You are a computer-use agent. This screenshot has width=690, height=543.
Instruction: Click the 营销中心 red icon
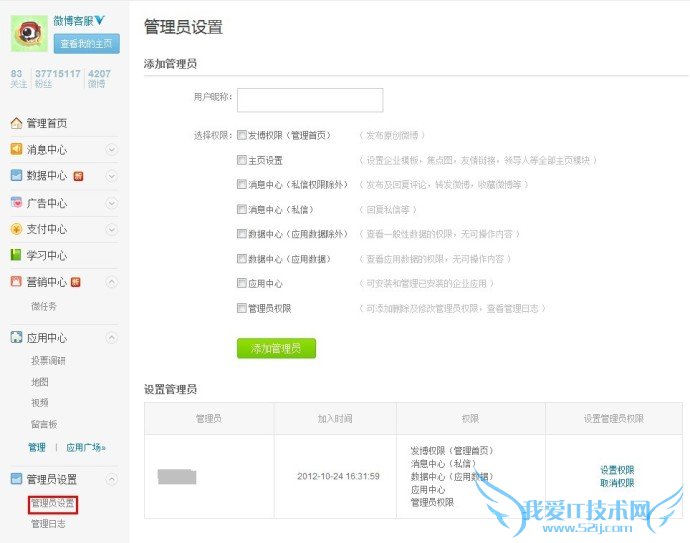click(16, 282)
